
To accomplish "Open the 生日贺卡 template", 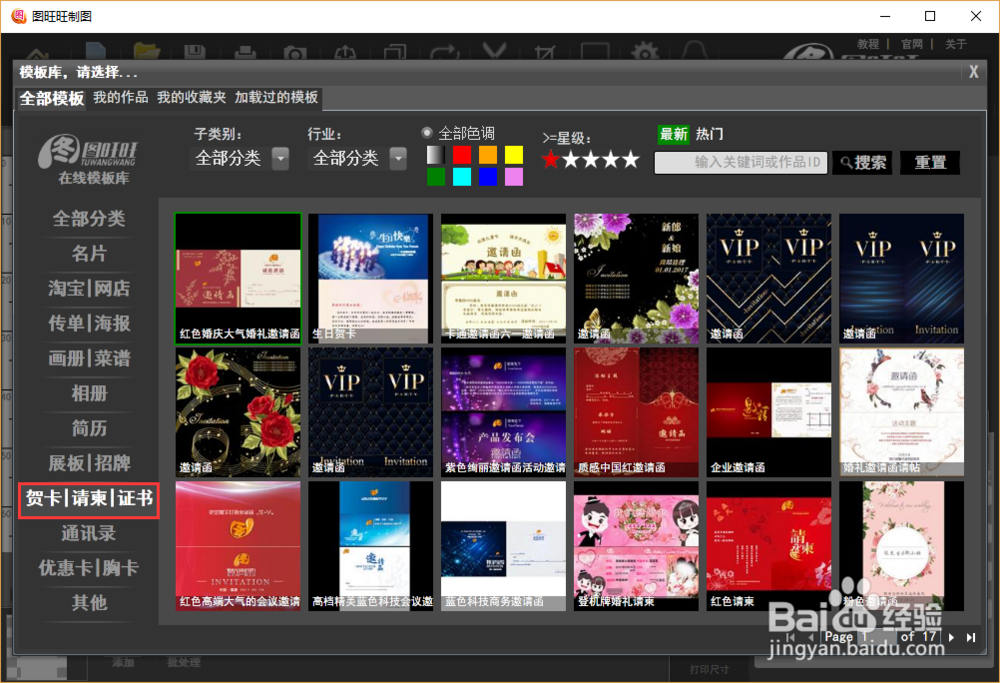I will click(371, 279).
